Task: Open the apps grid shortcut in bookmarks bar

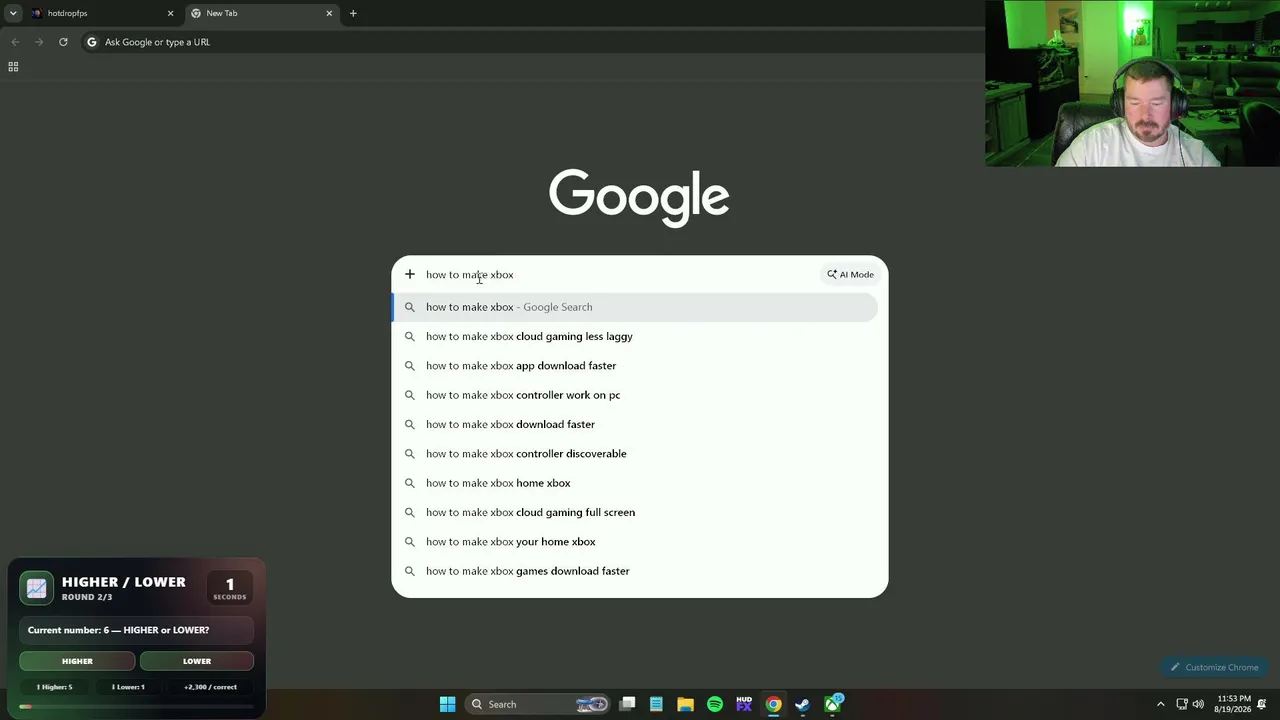Action: tap(13, 67)
